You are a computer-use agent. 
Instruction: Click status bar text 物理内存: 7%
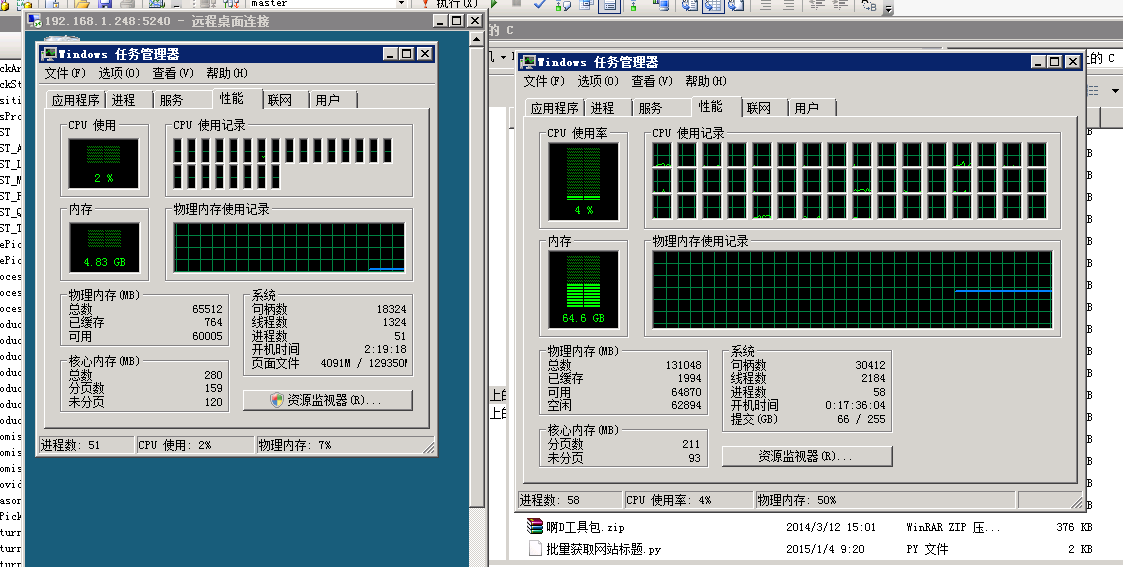click(295, 445)
